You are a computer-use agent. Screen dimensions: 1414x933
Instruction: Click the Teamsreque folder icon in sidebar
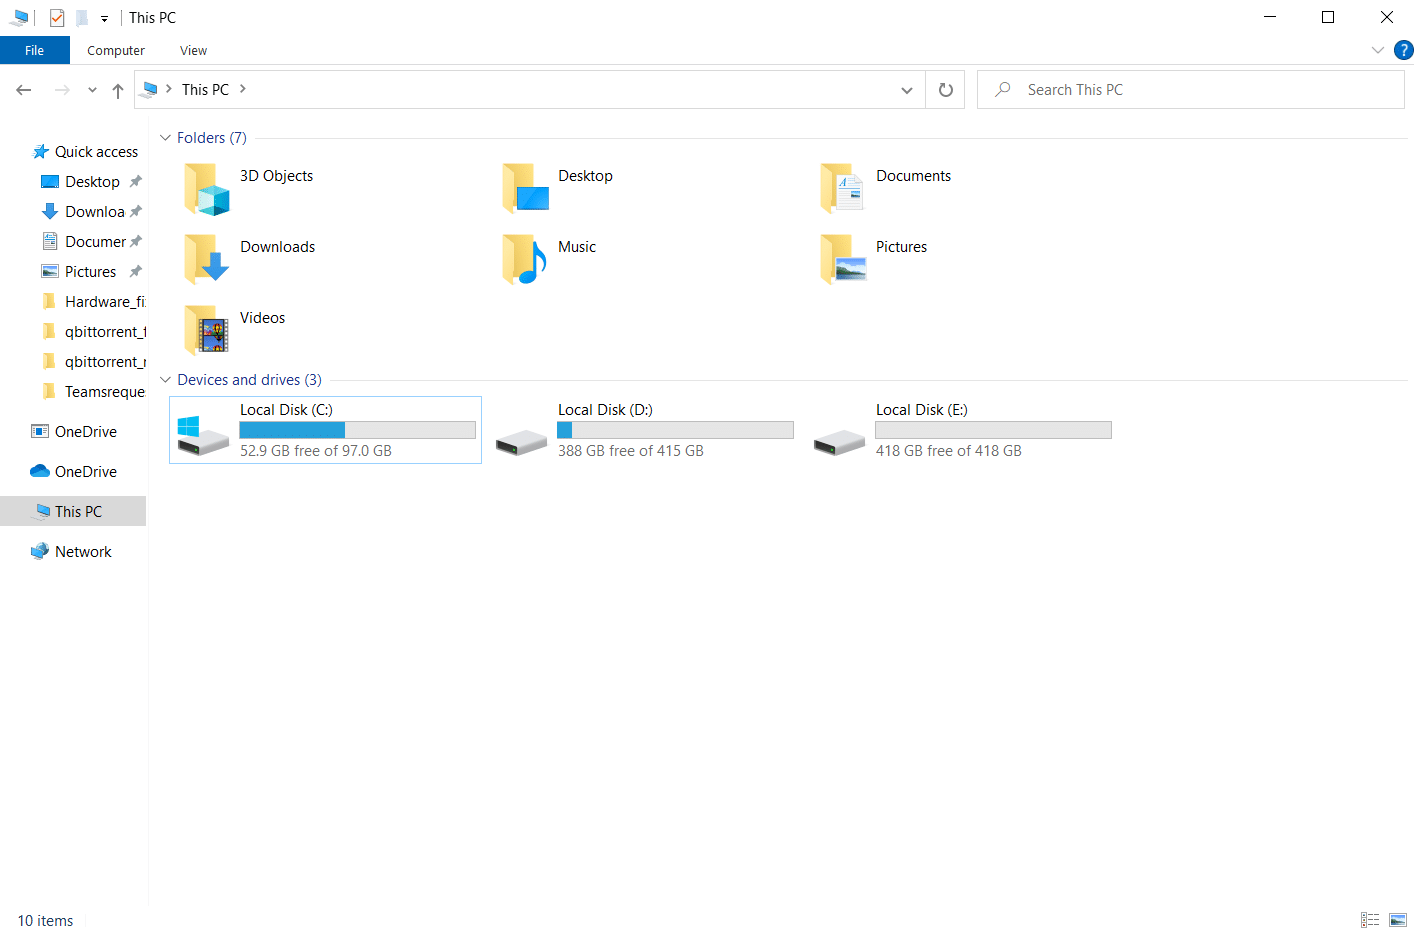click(50, 392)
